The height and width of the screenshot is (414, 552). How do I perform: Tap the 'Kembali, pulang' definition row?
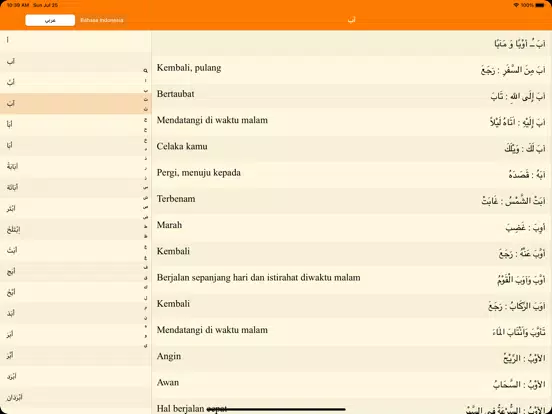(352, 70)
